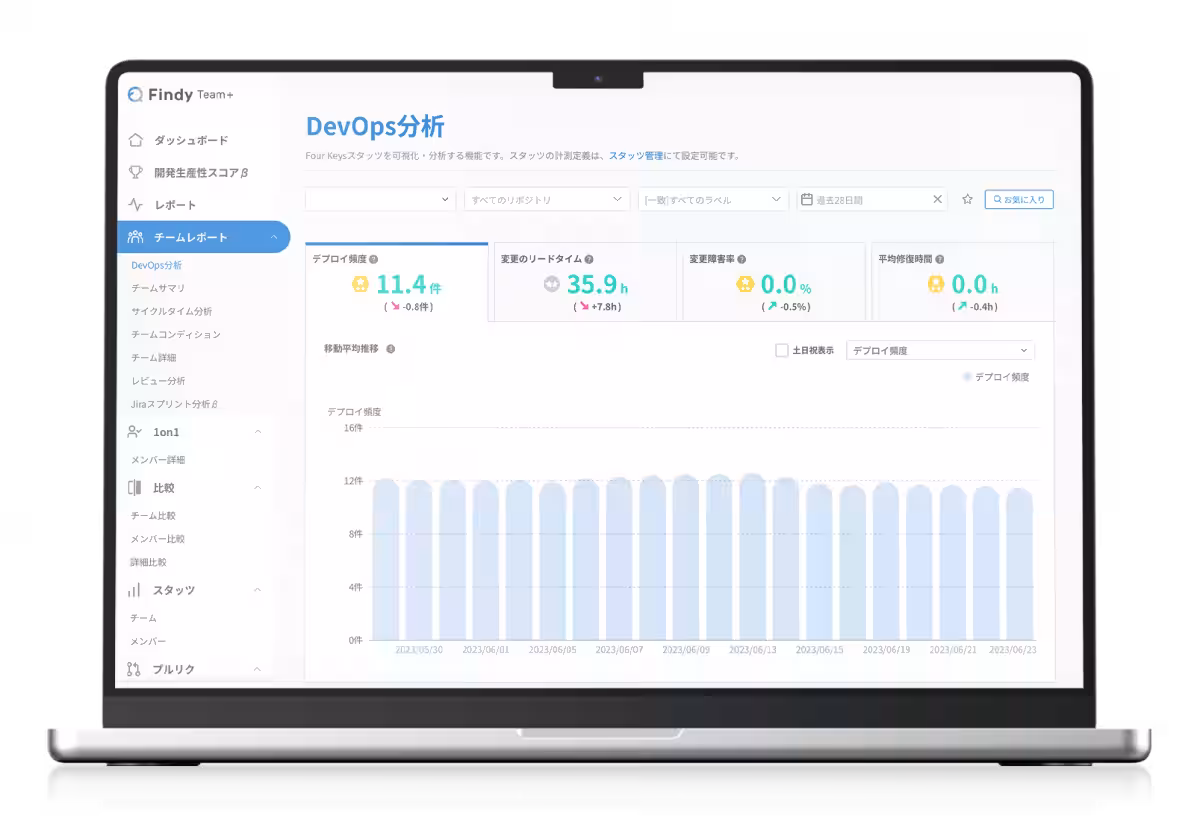This screenshot has width=1200, height=816.
Task: Click the お気に入り button
Action: coord(1018,200)
